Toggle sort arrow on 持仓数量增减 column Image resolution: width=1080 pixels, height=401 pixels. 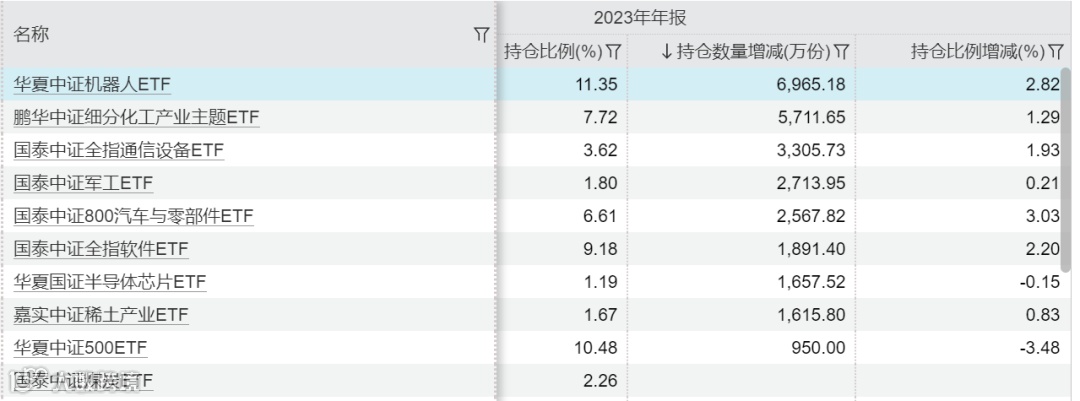[x=666, y=52]
